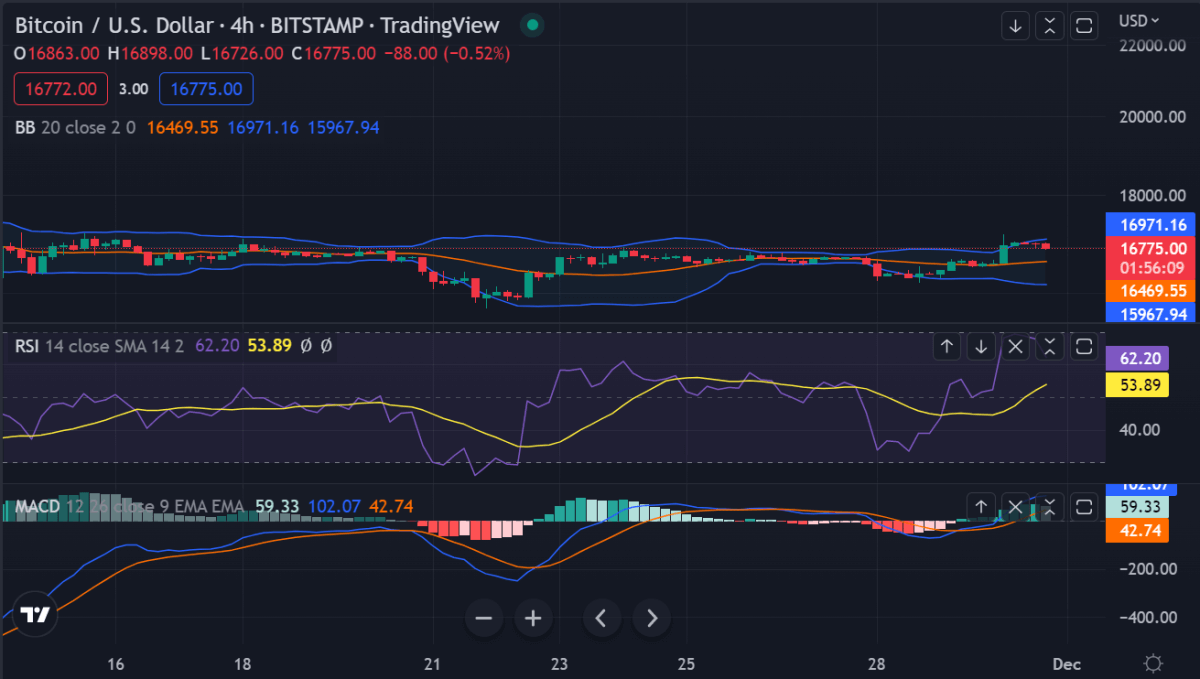1200x679 pixels.
Task: Zoom out the chart with minus button
Action: [484, 618]
